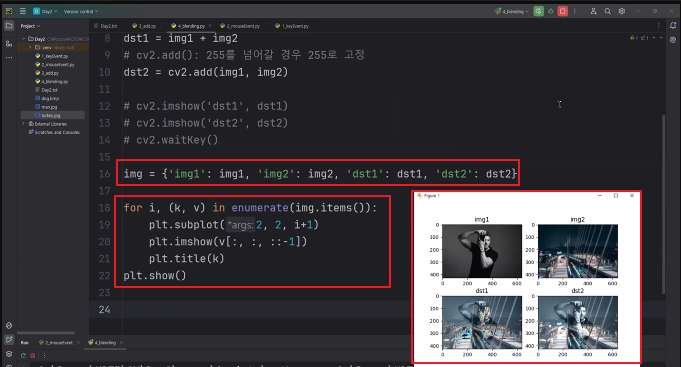Expand External Libraries node
Screen dimensions: 681x367
click(23, 124)
